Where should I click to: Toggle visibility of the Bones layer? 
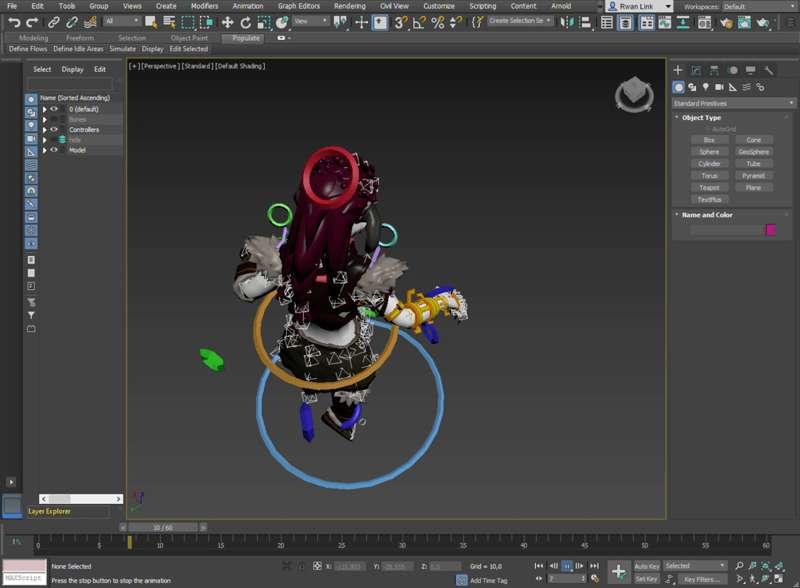tap(54, 119)
